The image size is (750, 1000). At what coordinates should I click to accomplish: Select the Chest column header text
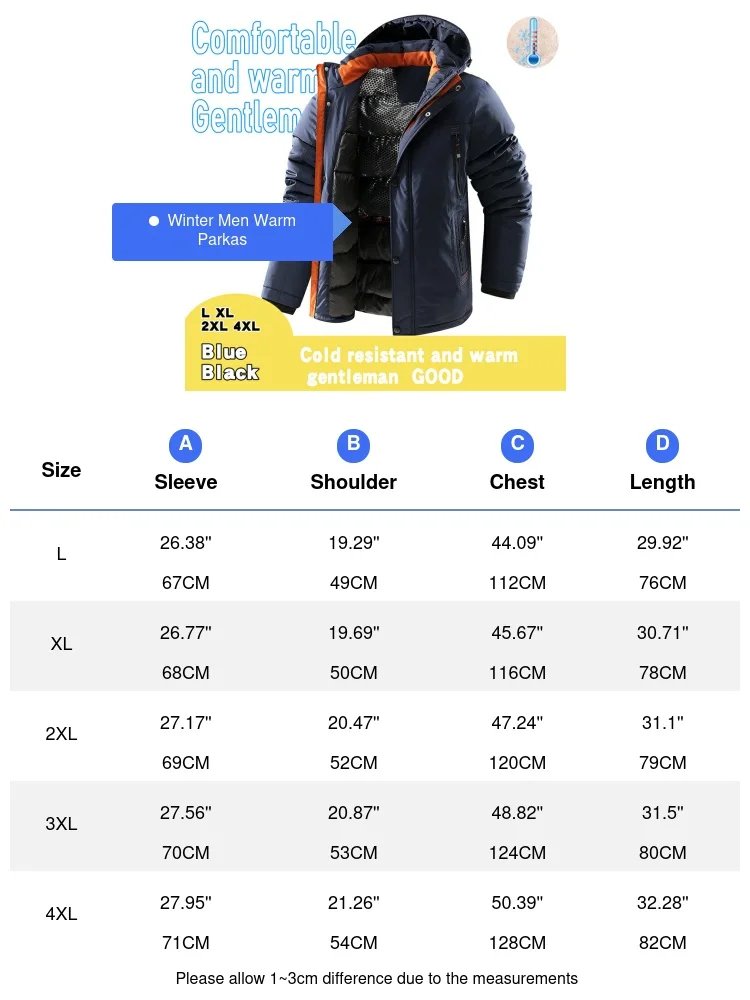click(x=517, y=482)
